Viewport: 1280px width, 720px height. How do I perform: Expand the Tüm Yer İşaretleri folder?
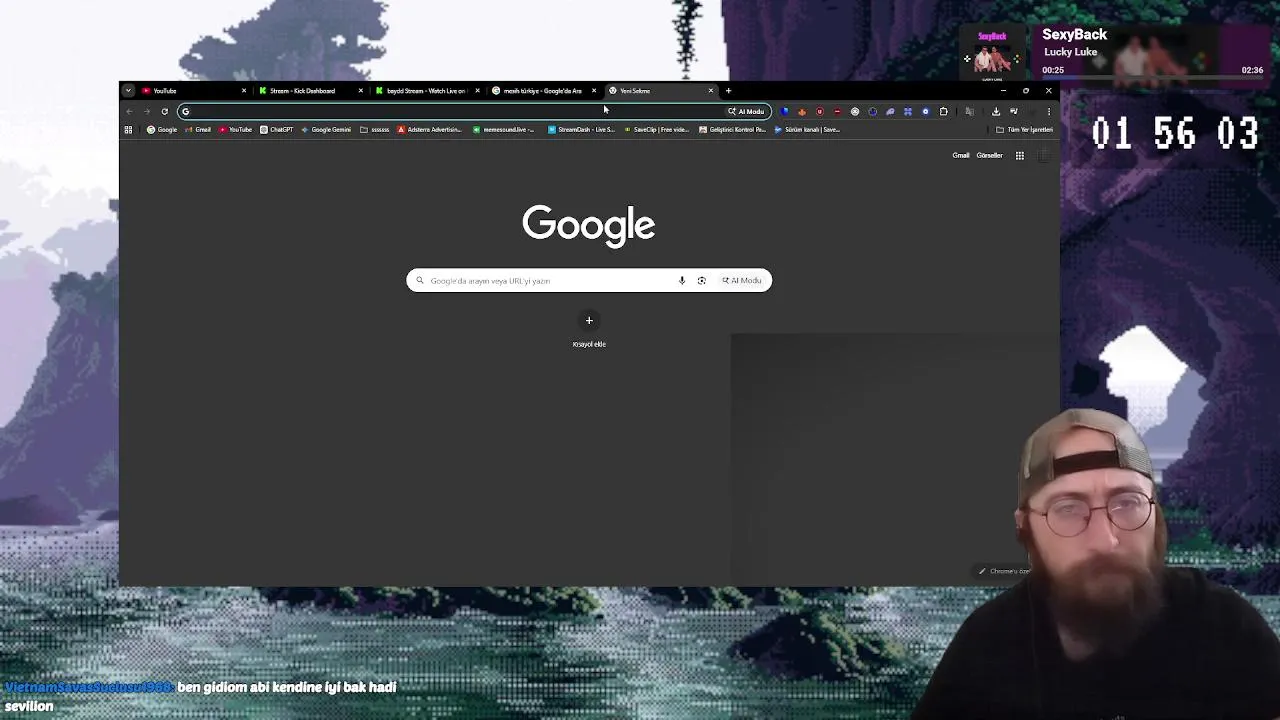coord(1025,129)
